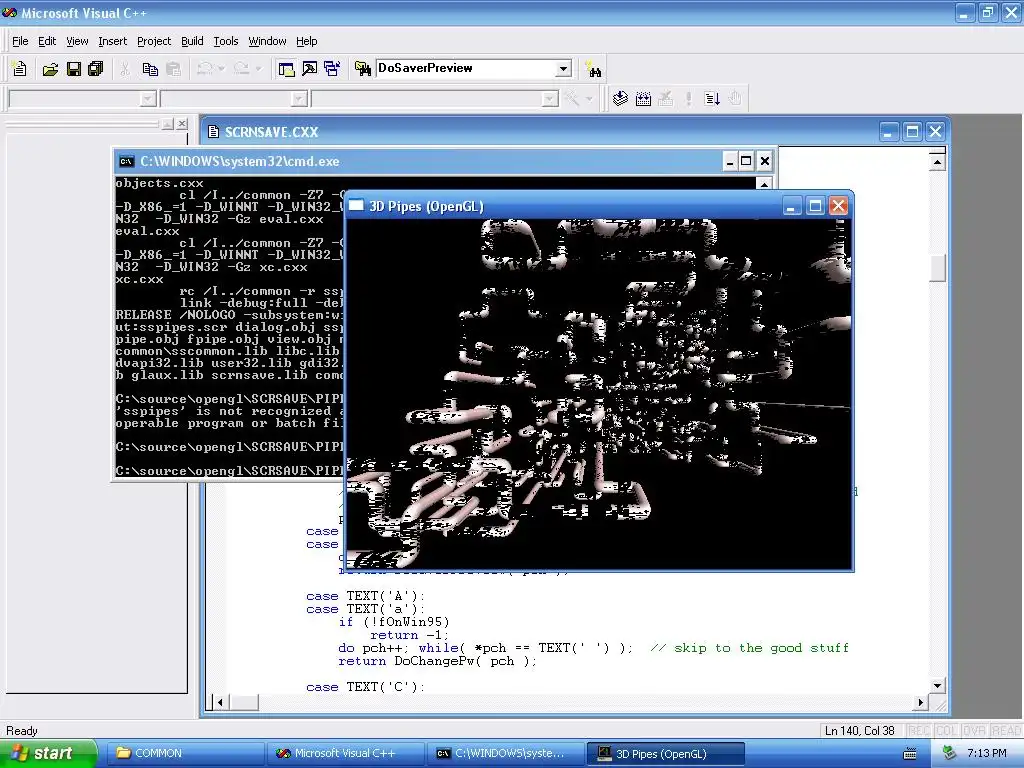Click left arrow of editor horizontal scrollbar
This screenshot has width=1024, height=768.
(x=220, y=702)
